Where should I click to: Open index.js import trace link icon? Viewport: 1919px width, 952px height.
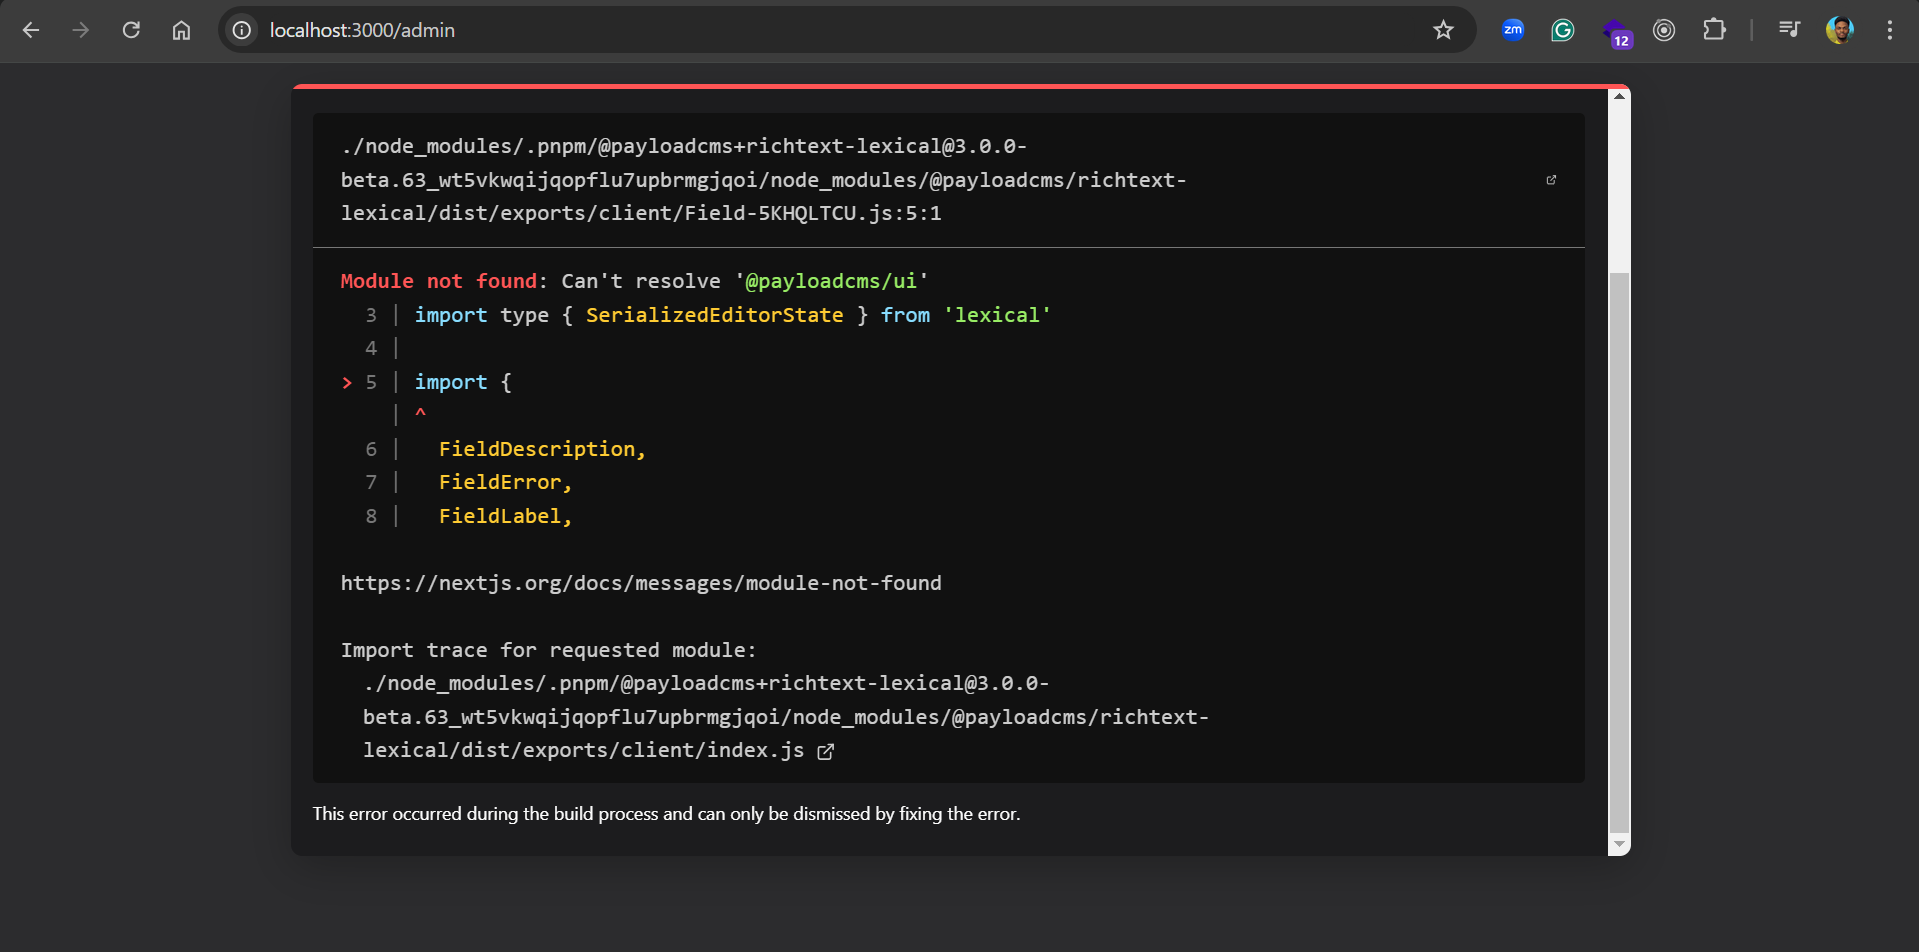825,752
